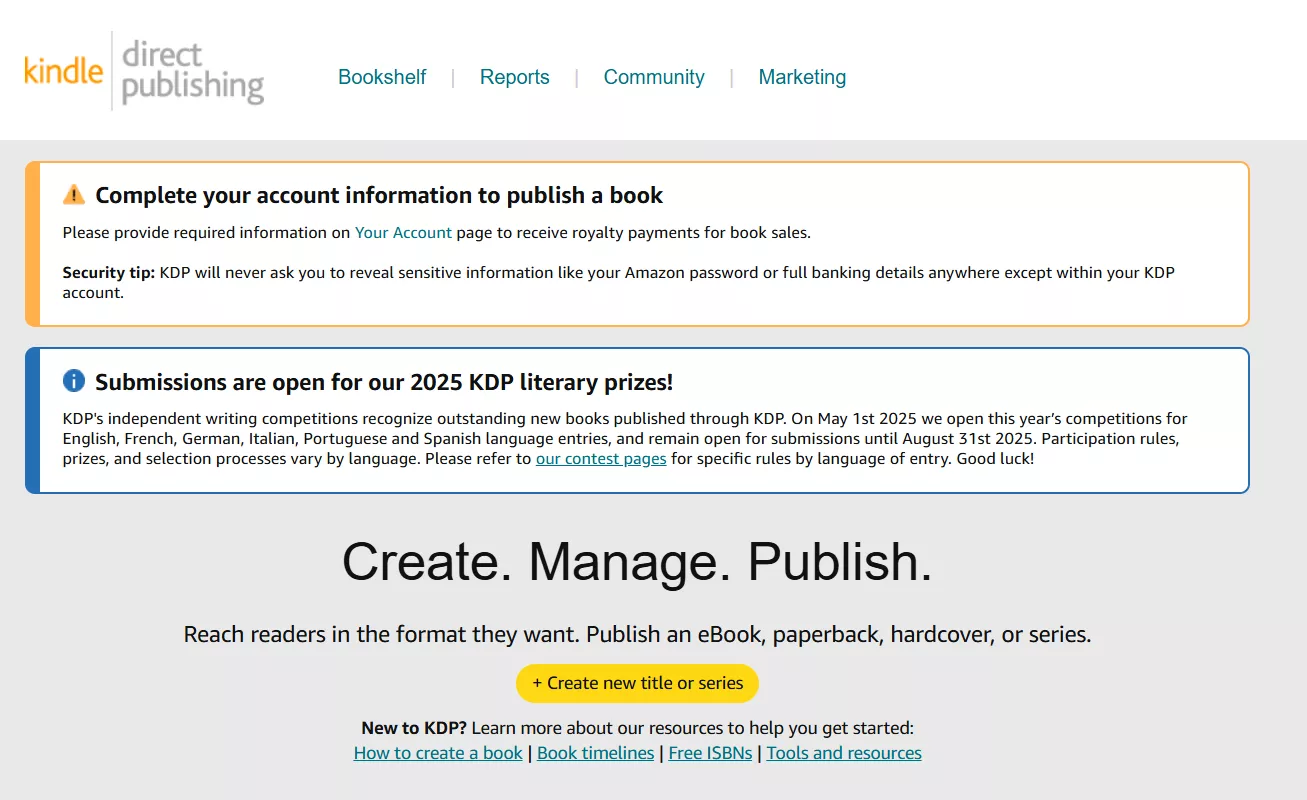Go to the Reports section

[x=514, y=77]
